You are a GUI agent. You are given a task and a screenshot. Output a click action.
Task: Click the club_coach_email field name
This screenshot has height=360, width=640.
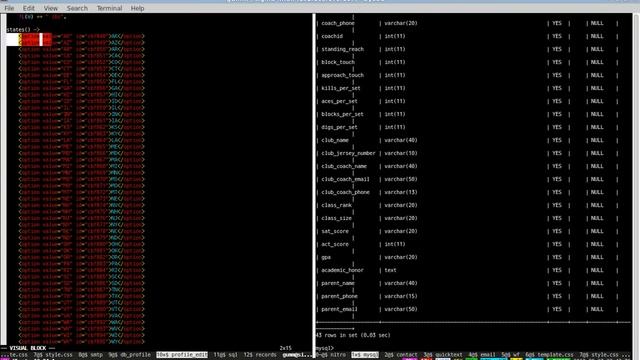coord(345,179)
